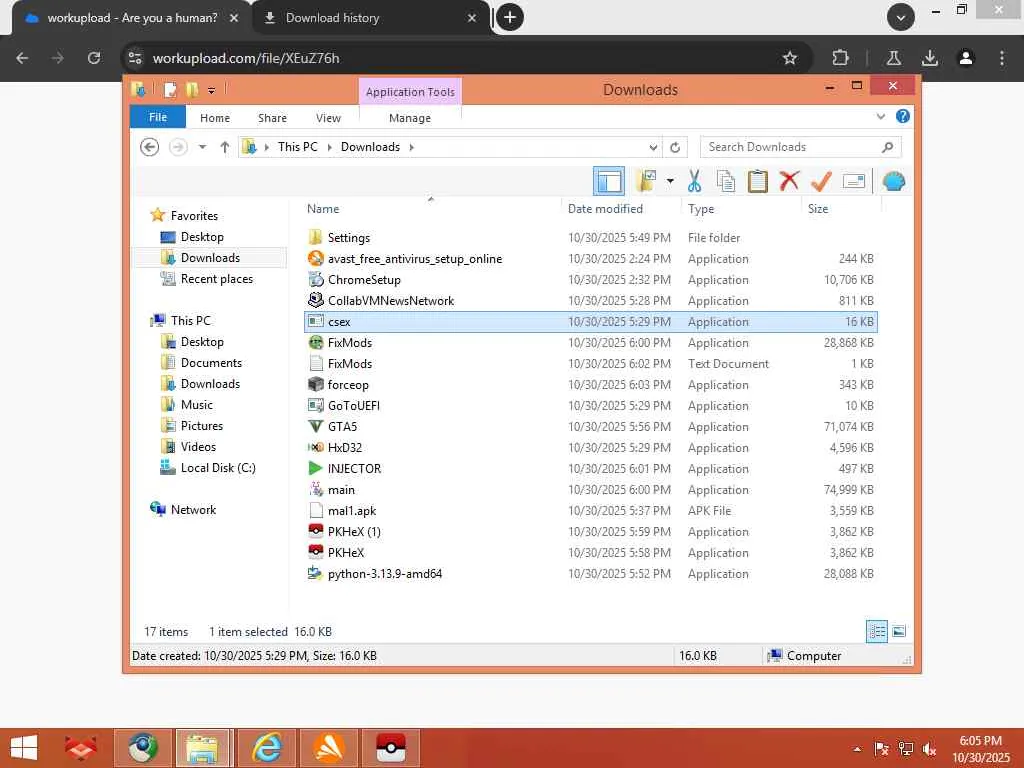The height and width of the screenshot is (768, 1024).
Task: Open Recent places in Favorites
Action: (216, 279)
